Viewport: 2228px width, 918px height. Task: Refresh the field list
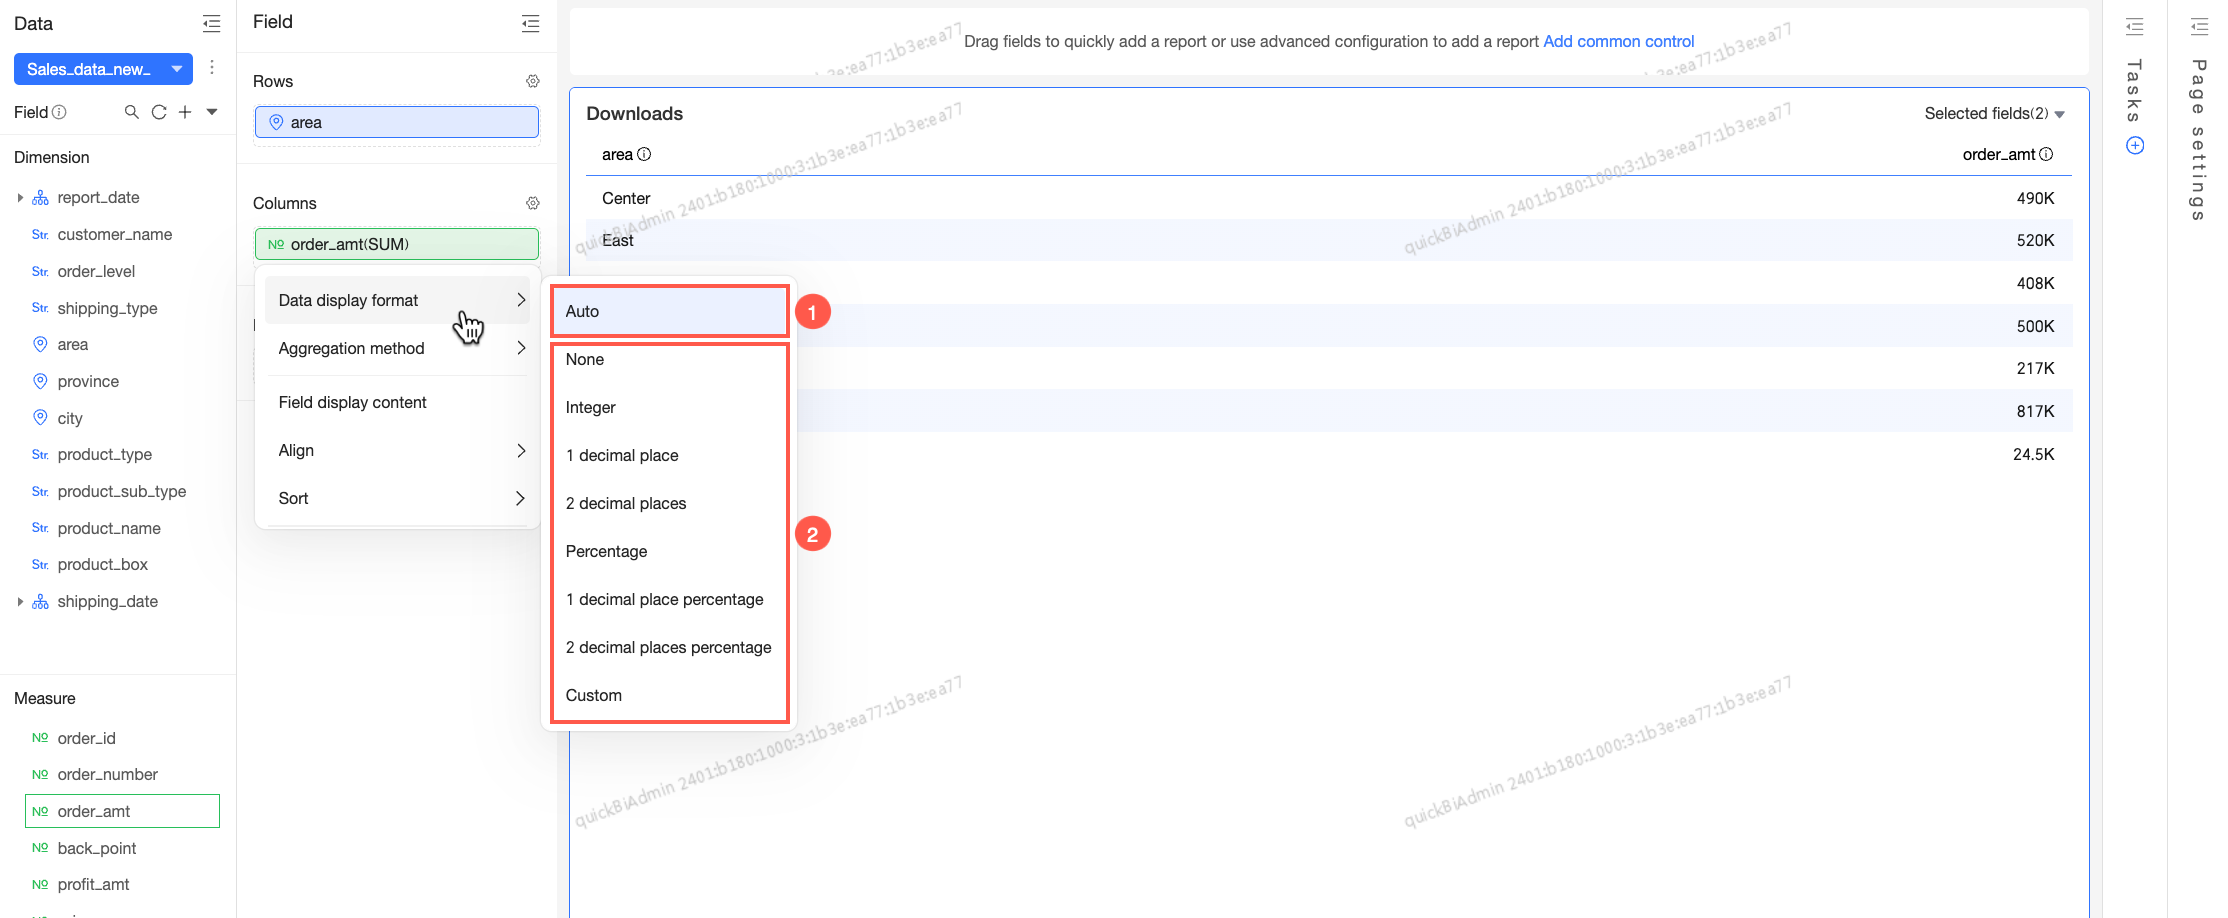tap(158, 112)
